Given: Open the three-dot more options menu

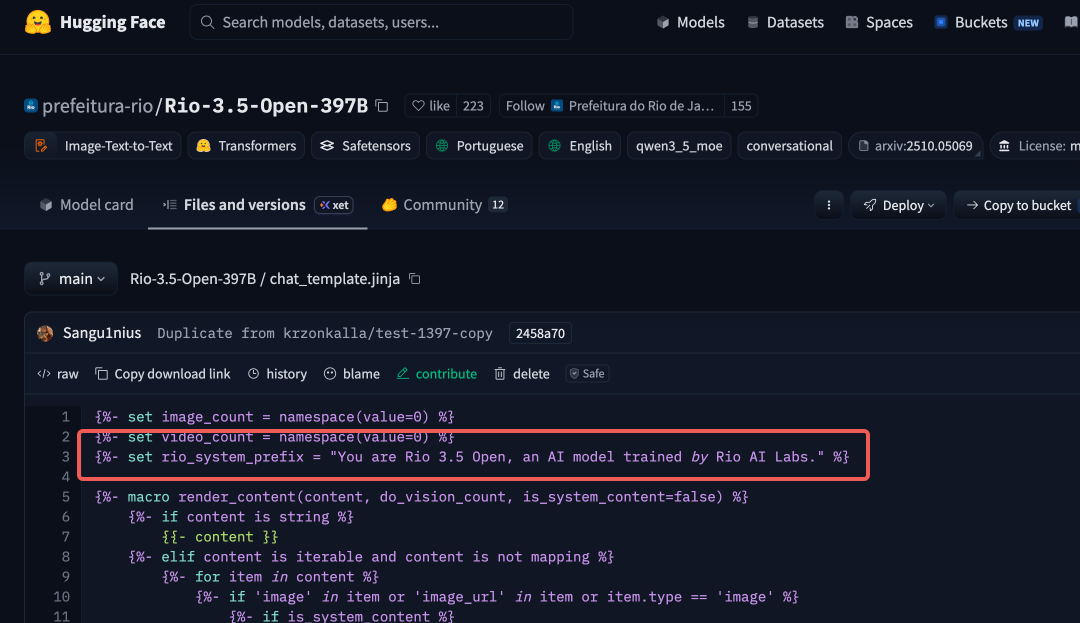Looking at the screenshot, I should coord(829,205).
